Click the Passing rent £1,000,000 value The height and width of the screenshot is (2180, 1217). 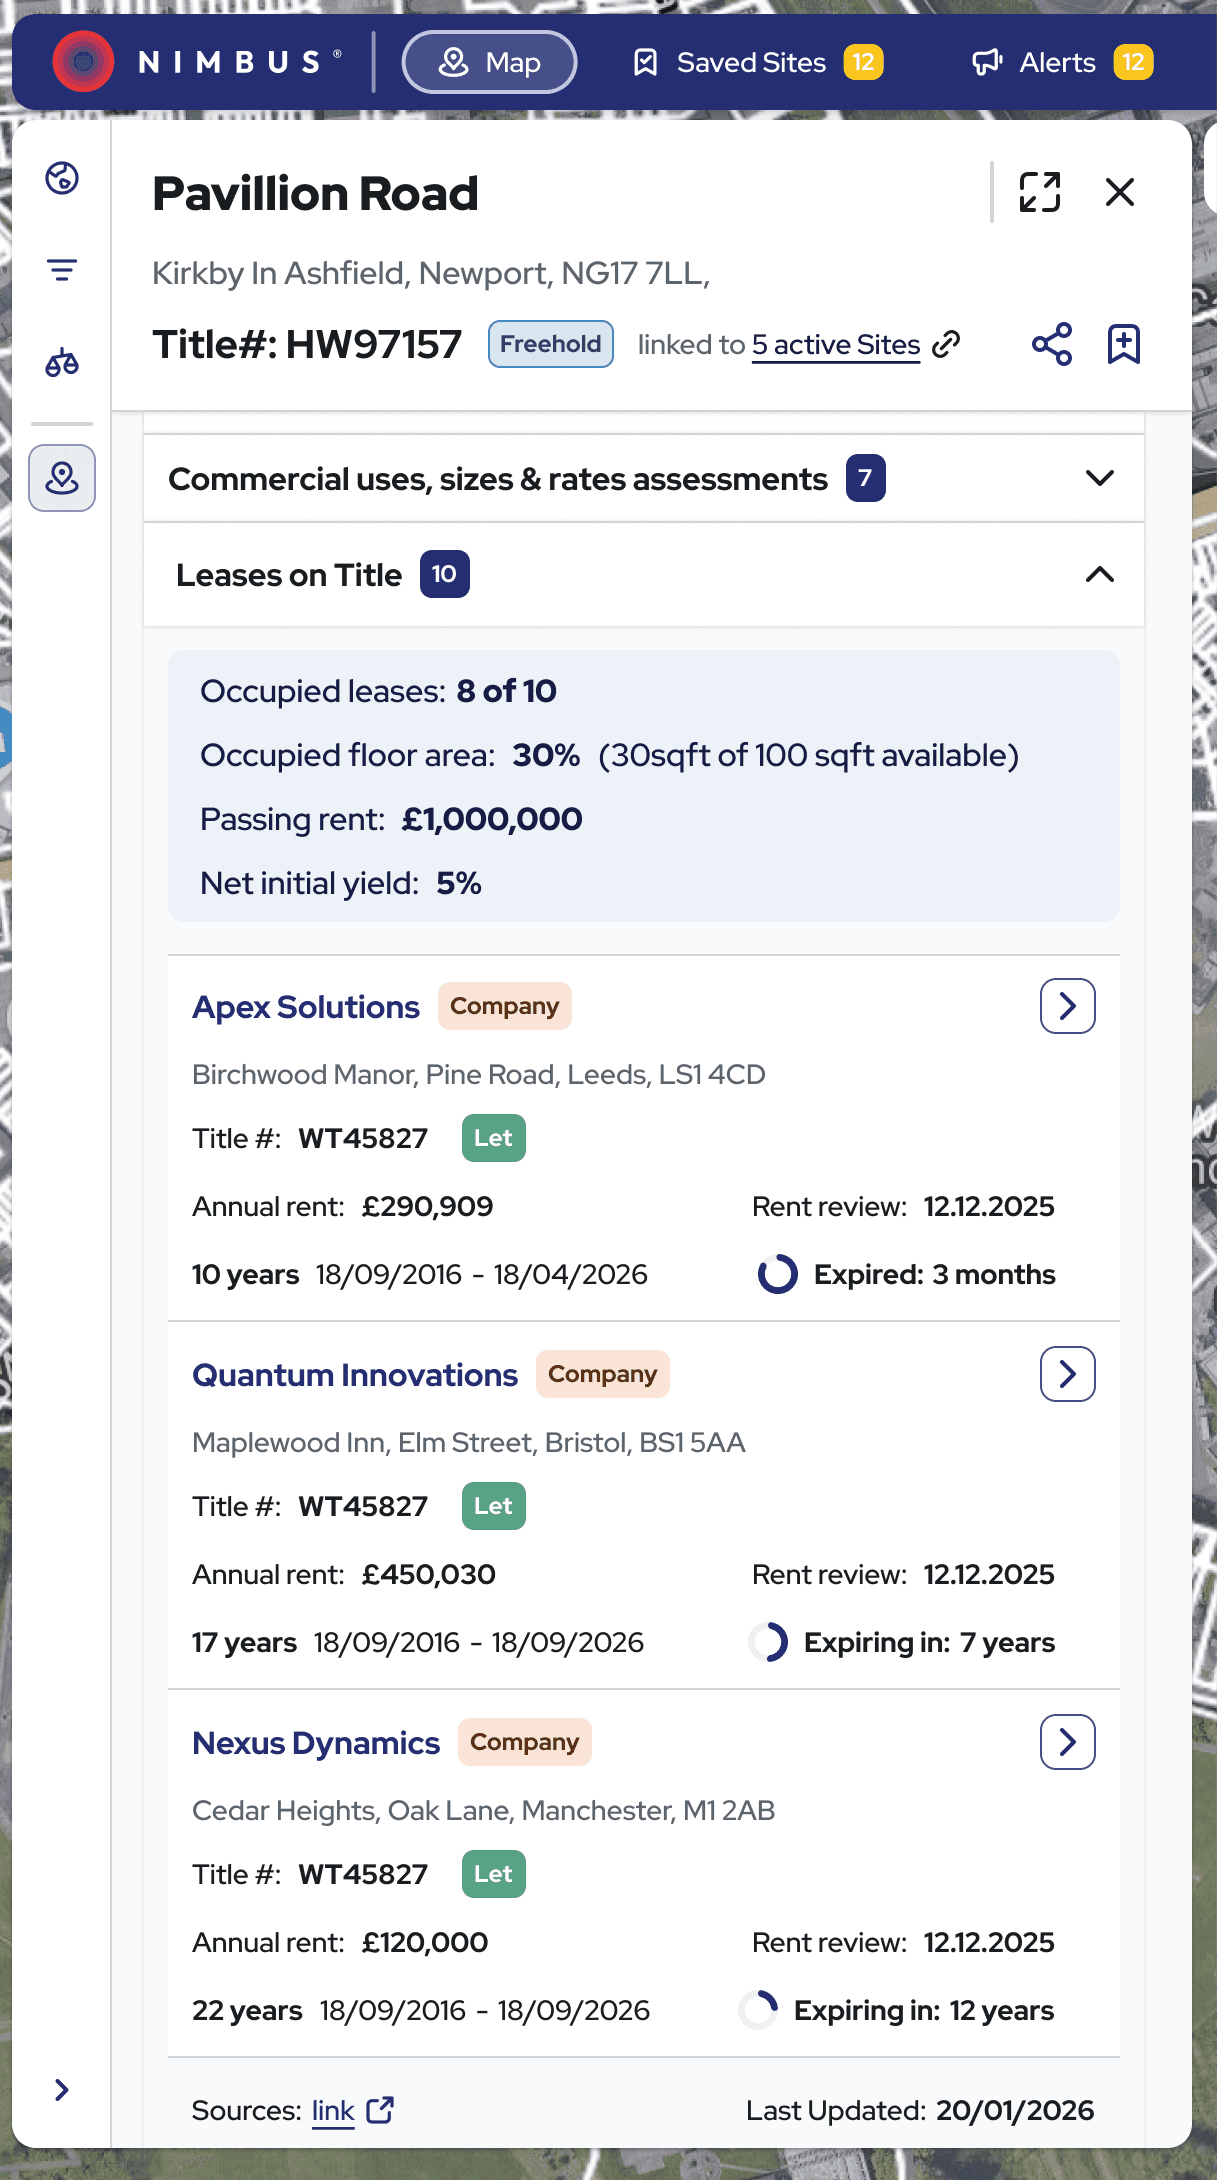(x=492, y=819)
